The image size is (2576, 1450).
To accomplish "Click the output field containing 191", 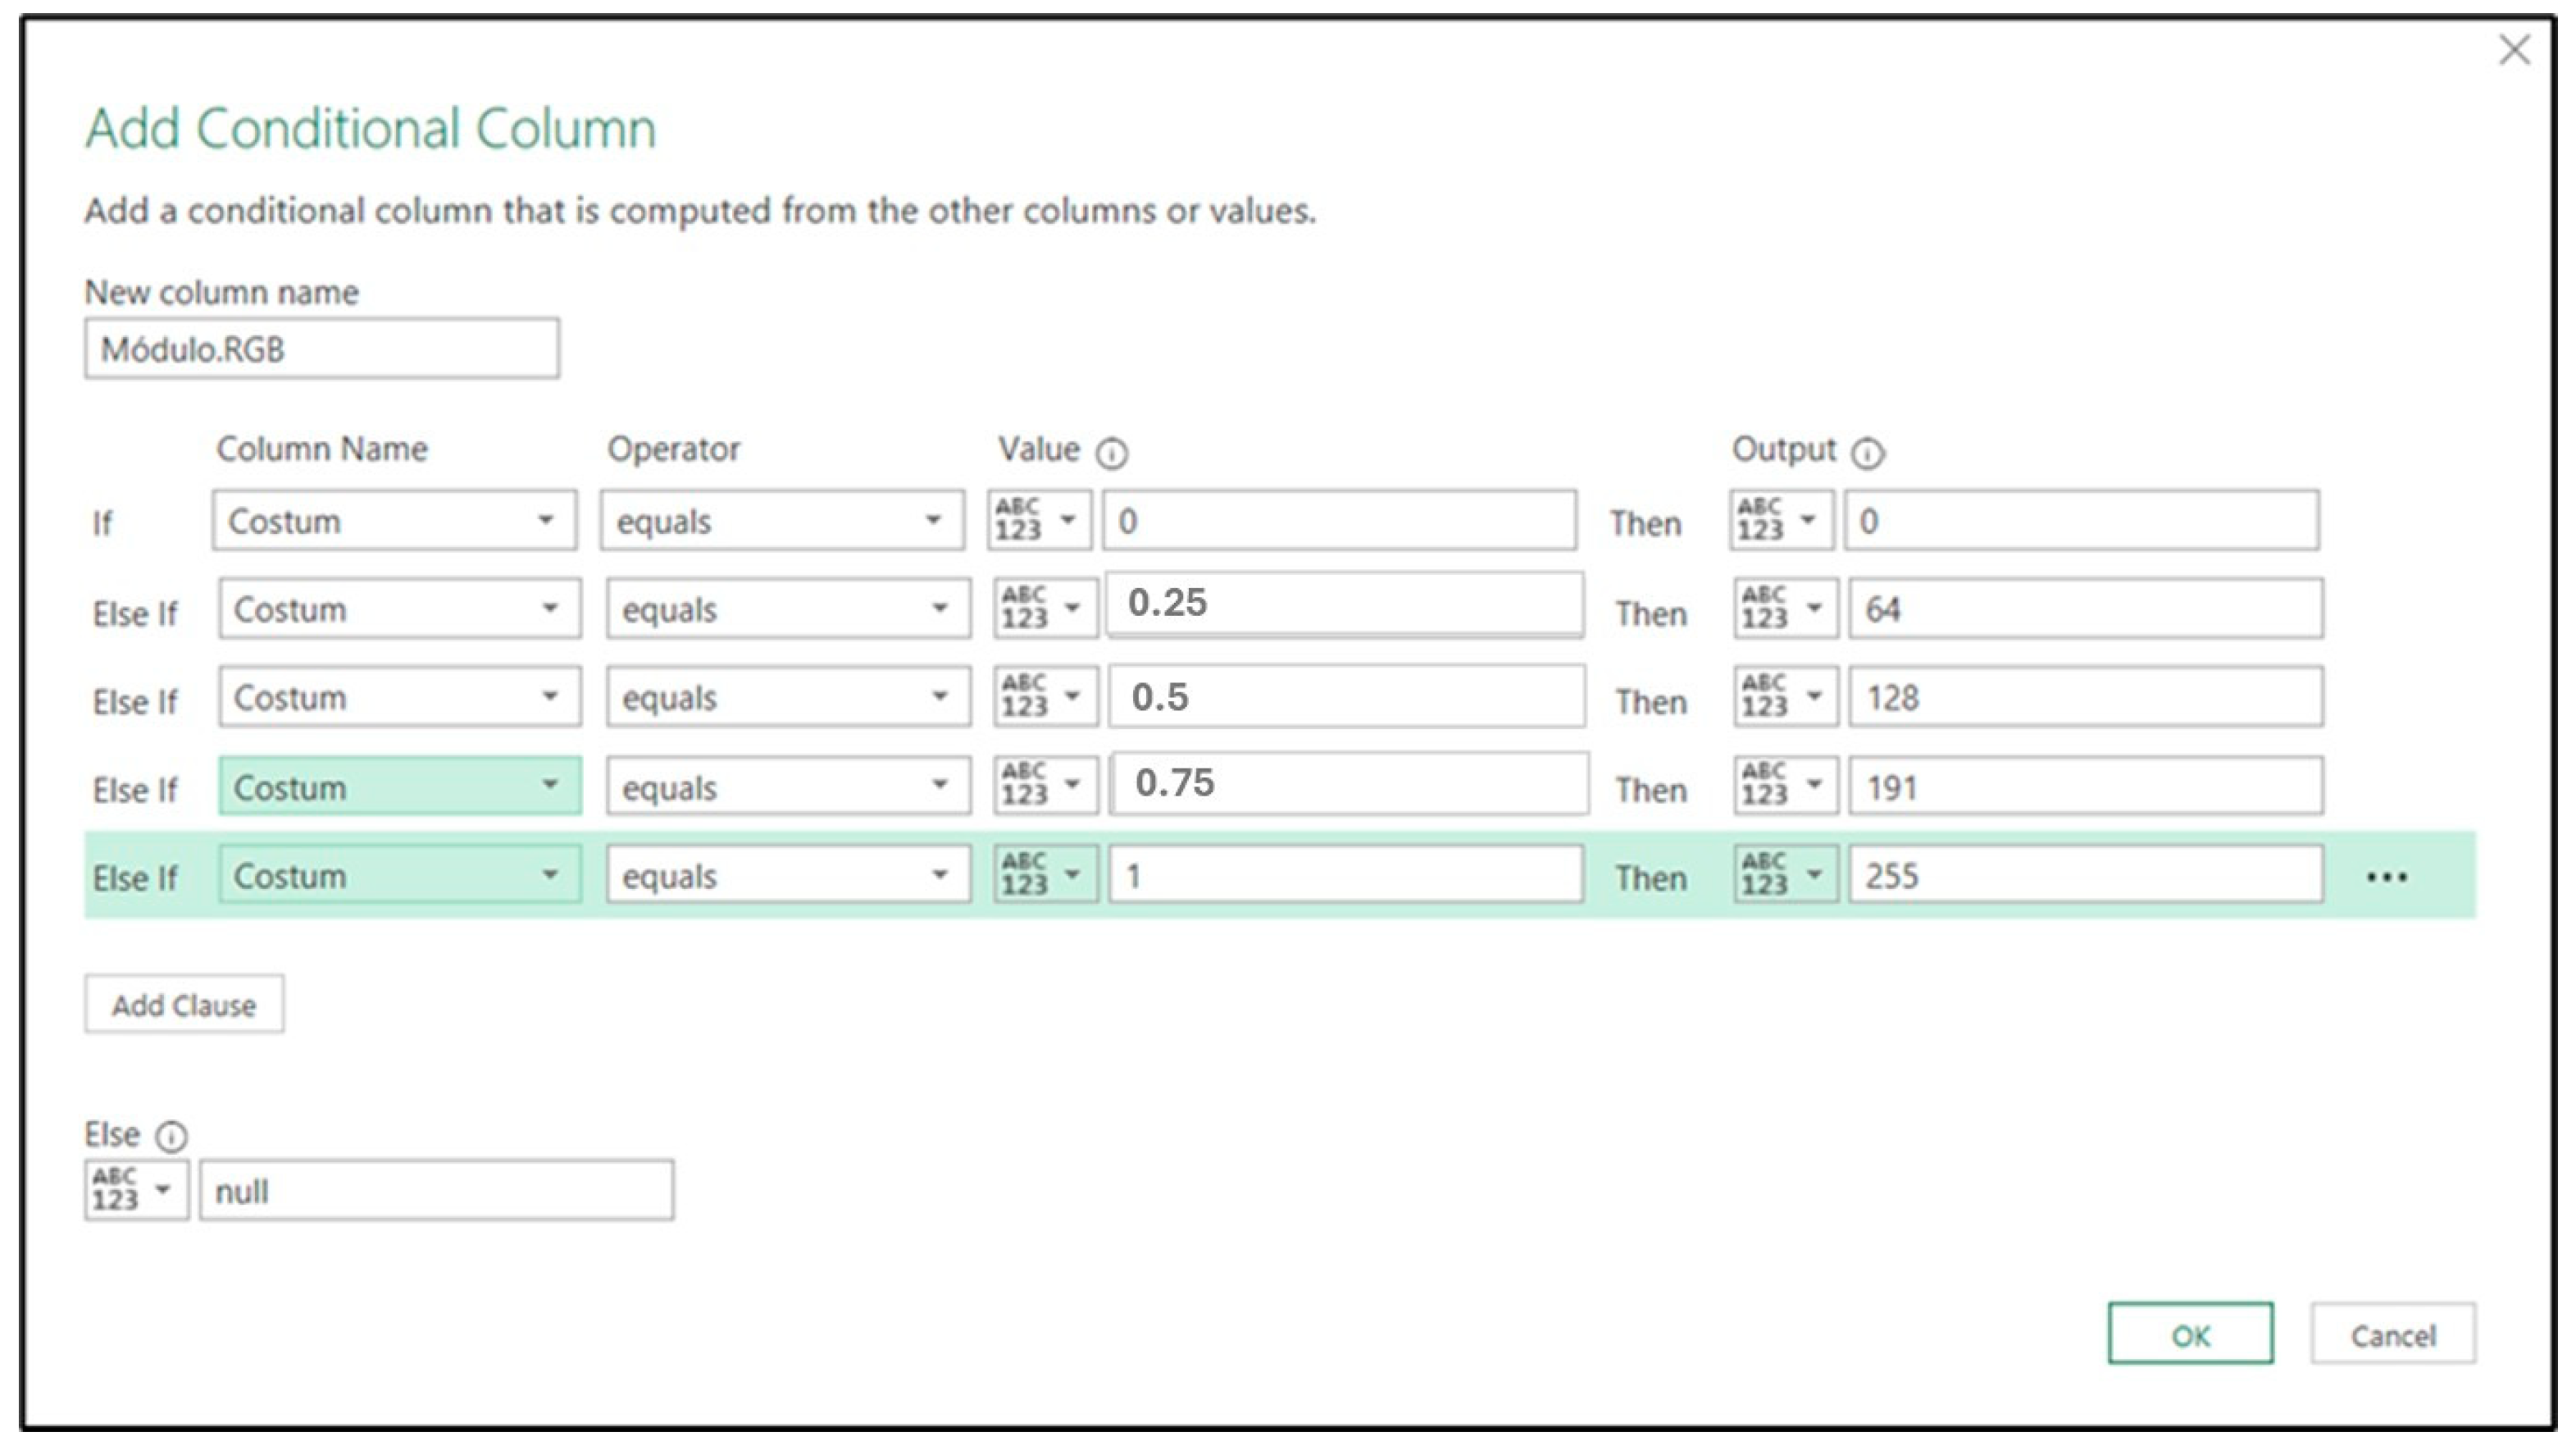I will [x=2086, y=786].
